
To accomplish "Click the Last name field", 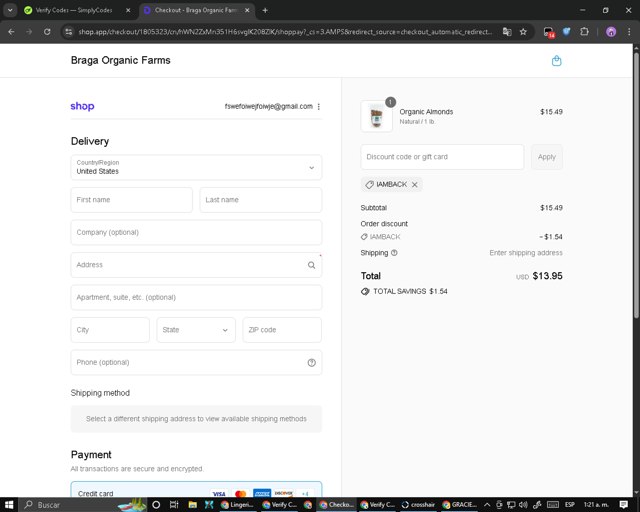I will point(261,200).
